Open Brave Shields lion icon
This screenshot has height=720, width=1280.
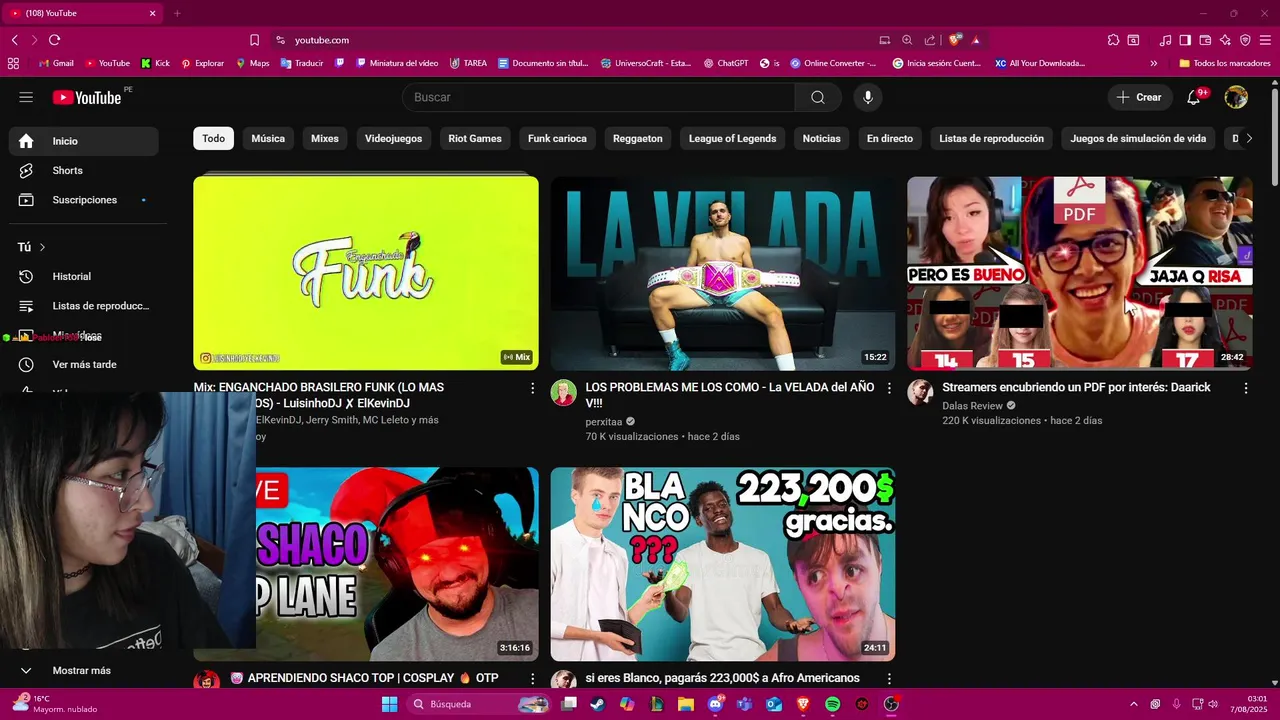(955, 40)
